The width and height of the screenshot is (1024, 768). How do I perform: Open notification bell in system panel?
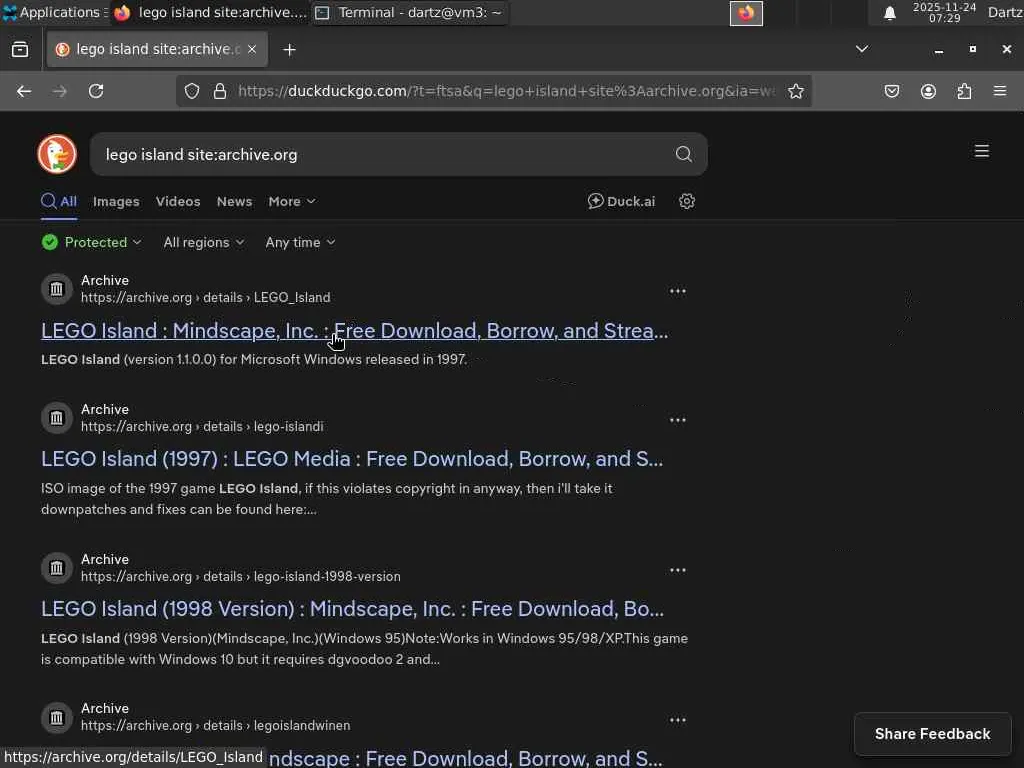pos(889,13)
